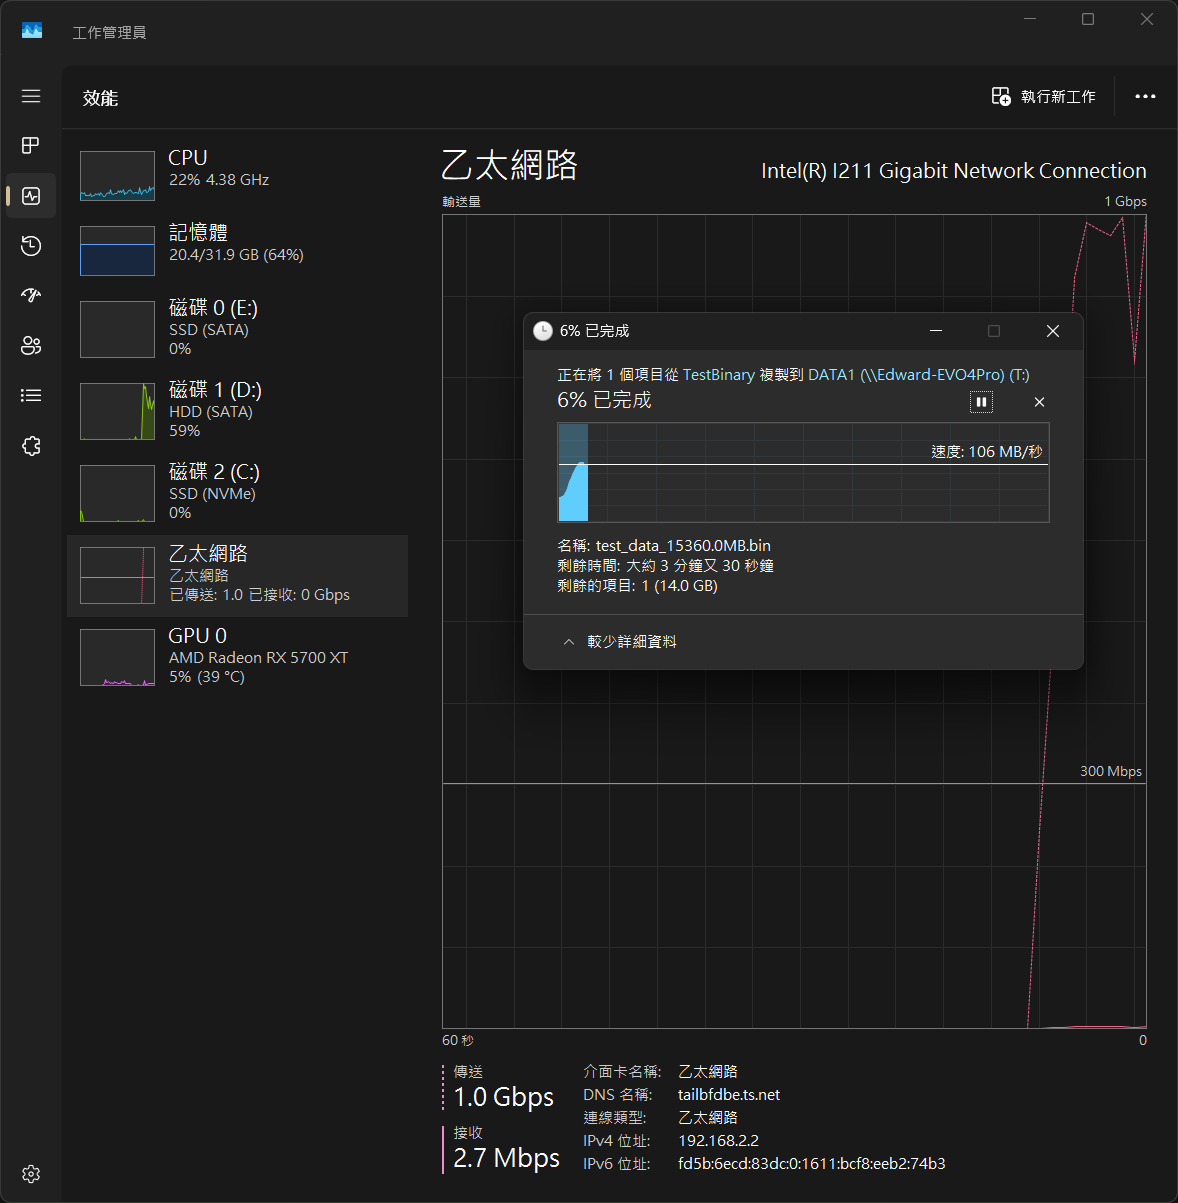Click the remaining time 大約 3 分鐘又 30 秒鐘 text
1178x1203 pixels.
coord(700,566)
